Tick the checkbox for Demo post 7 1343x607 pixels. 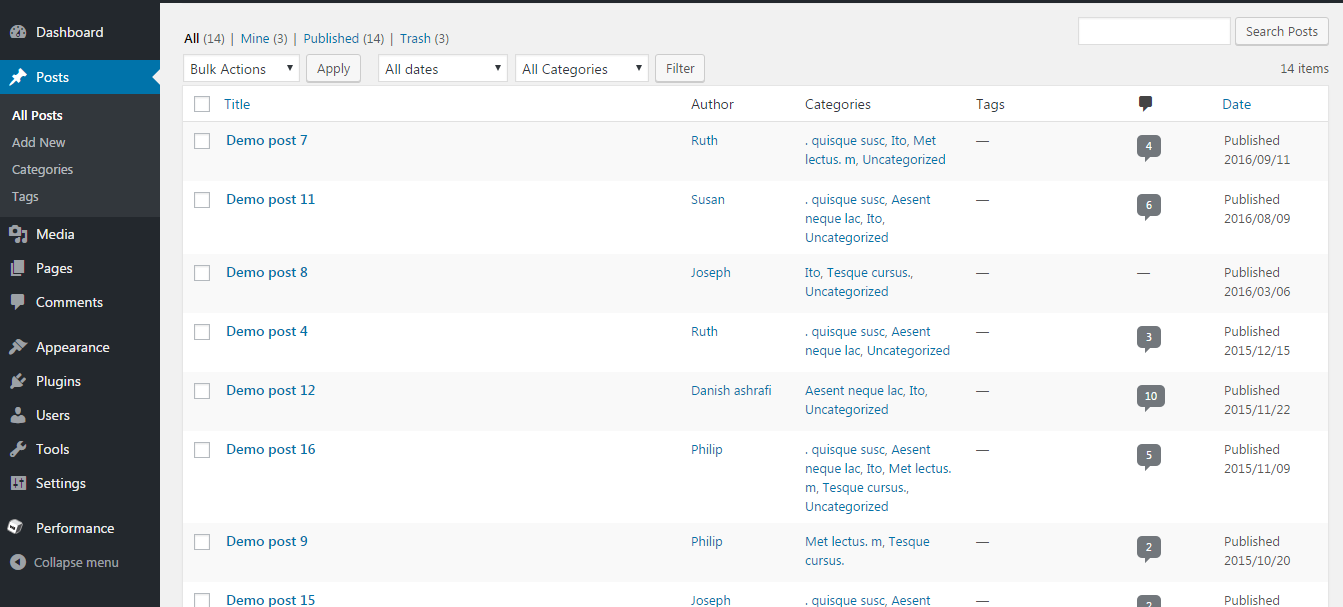coord(202,141)
